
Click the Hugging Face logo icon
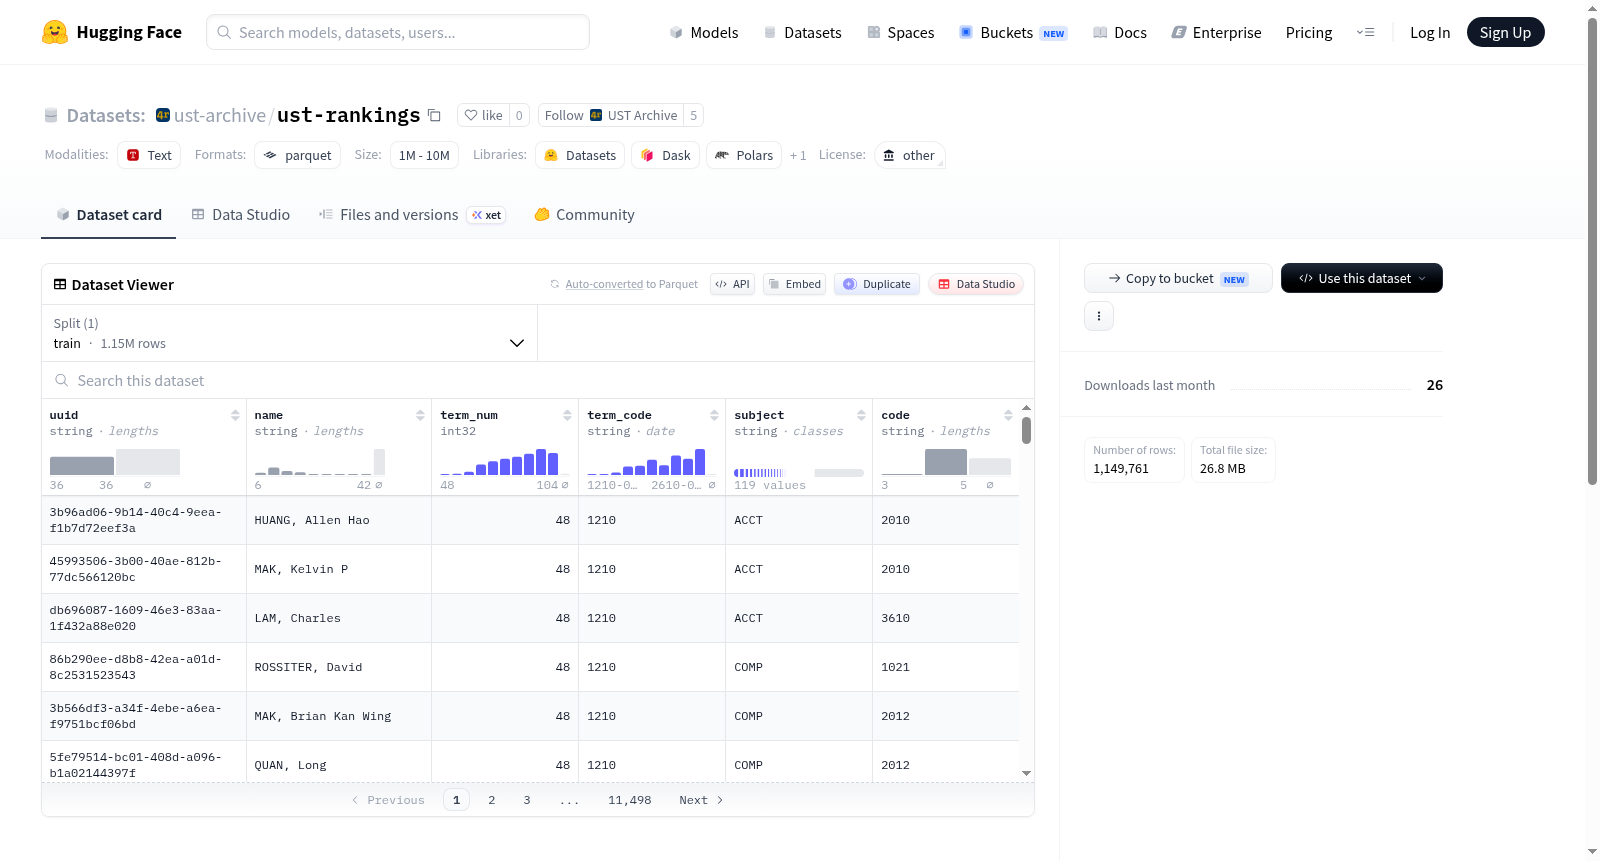[x=55, y=32]
